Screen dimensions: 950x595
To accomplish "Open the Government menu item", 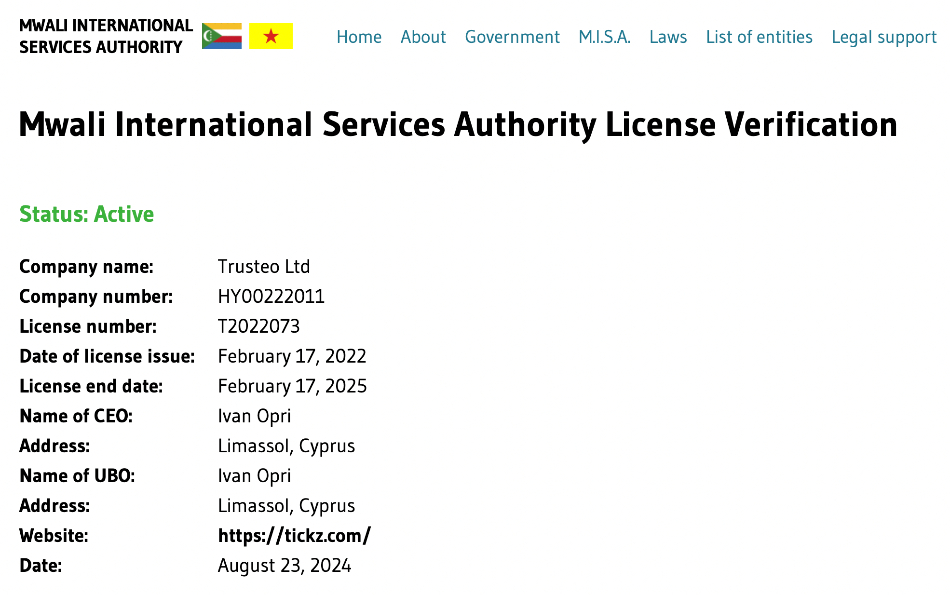I will (512, 37).
